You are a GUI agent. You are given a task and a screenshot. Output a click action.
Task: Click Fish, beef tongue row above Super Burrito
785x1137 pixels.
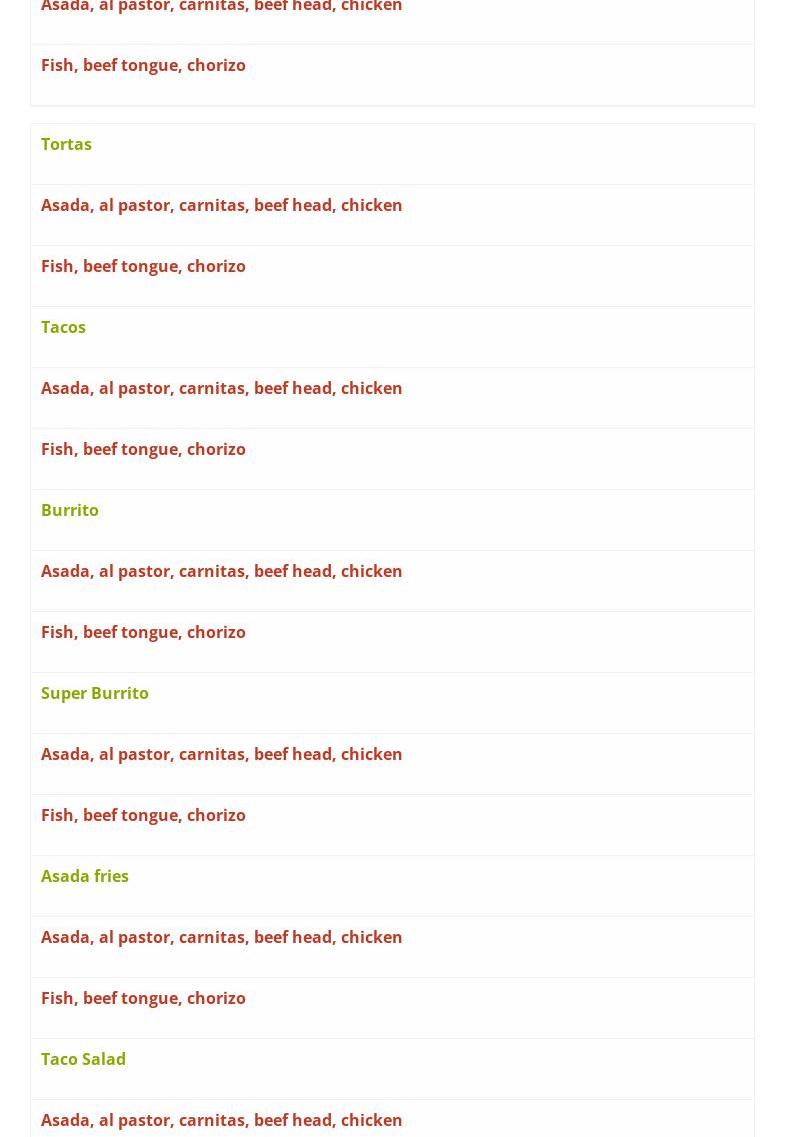143,632
